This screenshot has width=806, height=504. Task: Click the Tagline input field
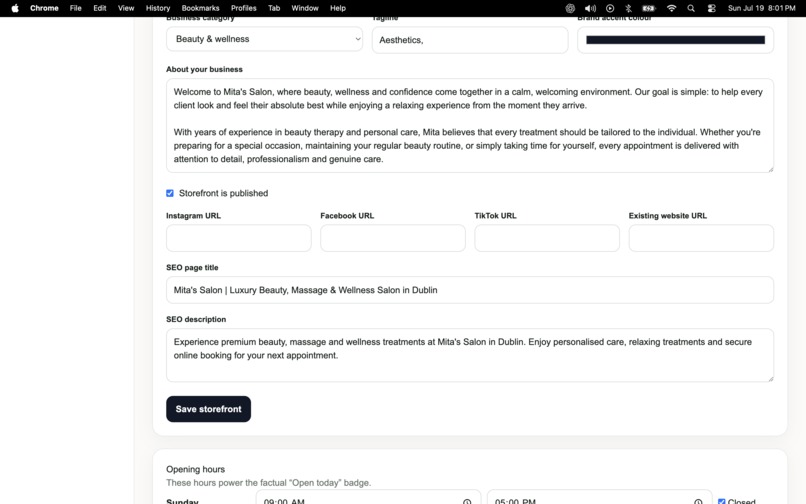pyautogui.click(x=470, y=40)
